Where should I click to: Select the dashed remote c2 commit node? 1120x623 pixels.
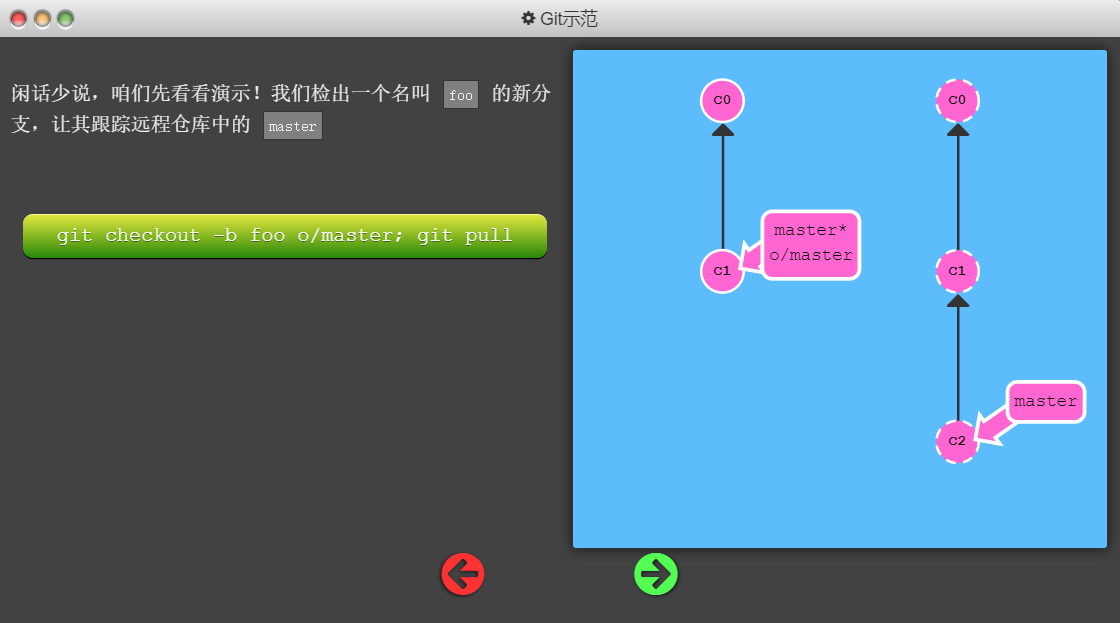tap(957, 441)
